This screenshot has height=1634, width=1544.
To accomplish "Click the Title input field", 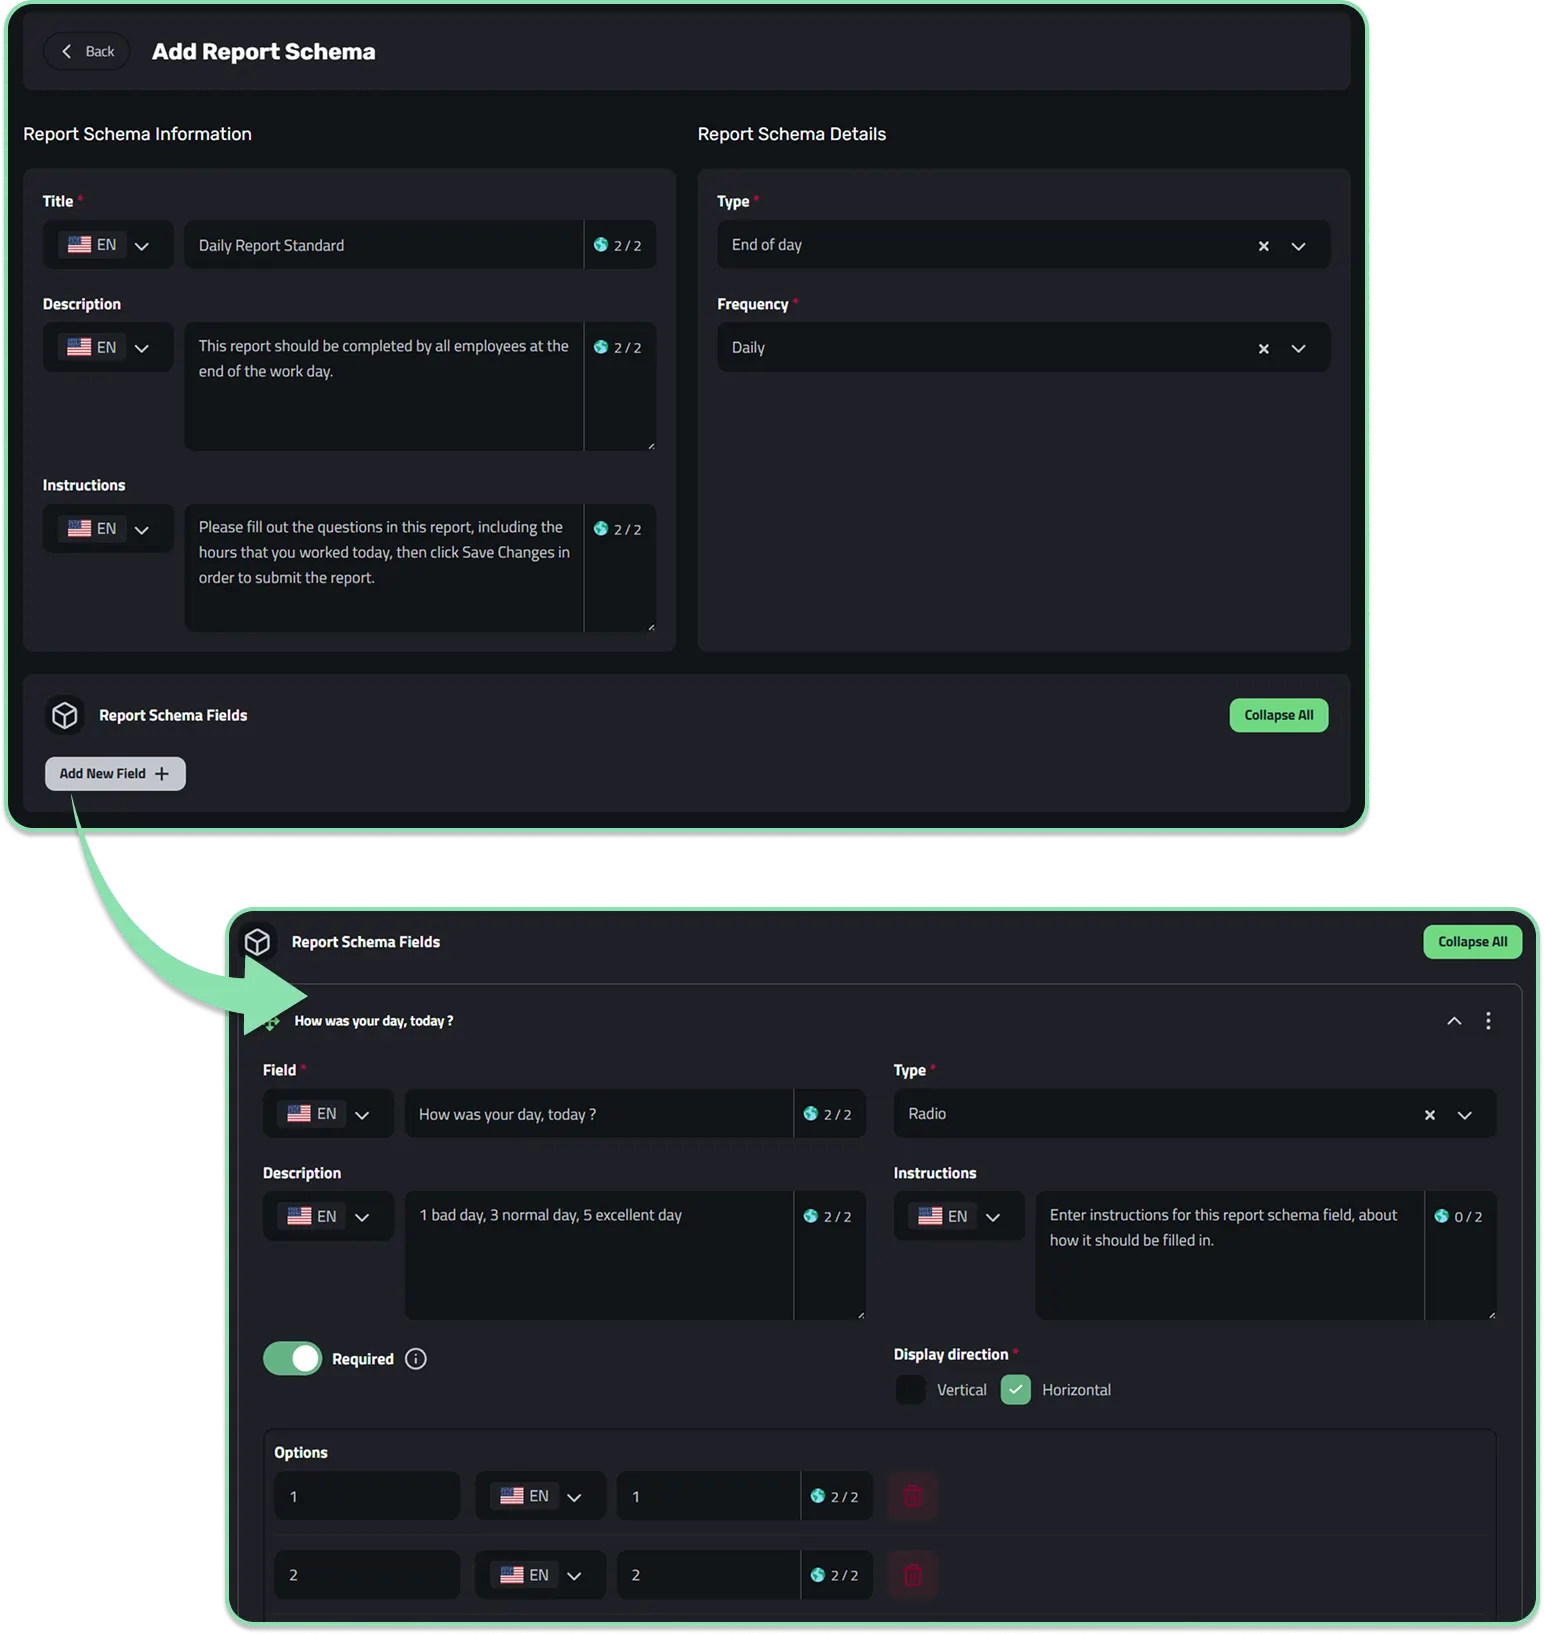I will tap(383, 245).
